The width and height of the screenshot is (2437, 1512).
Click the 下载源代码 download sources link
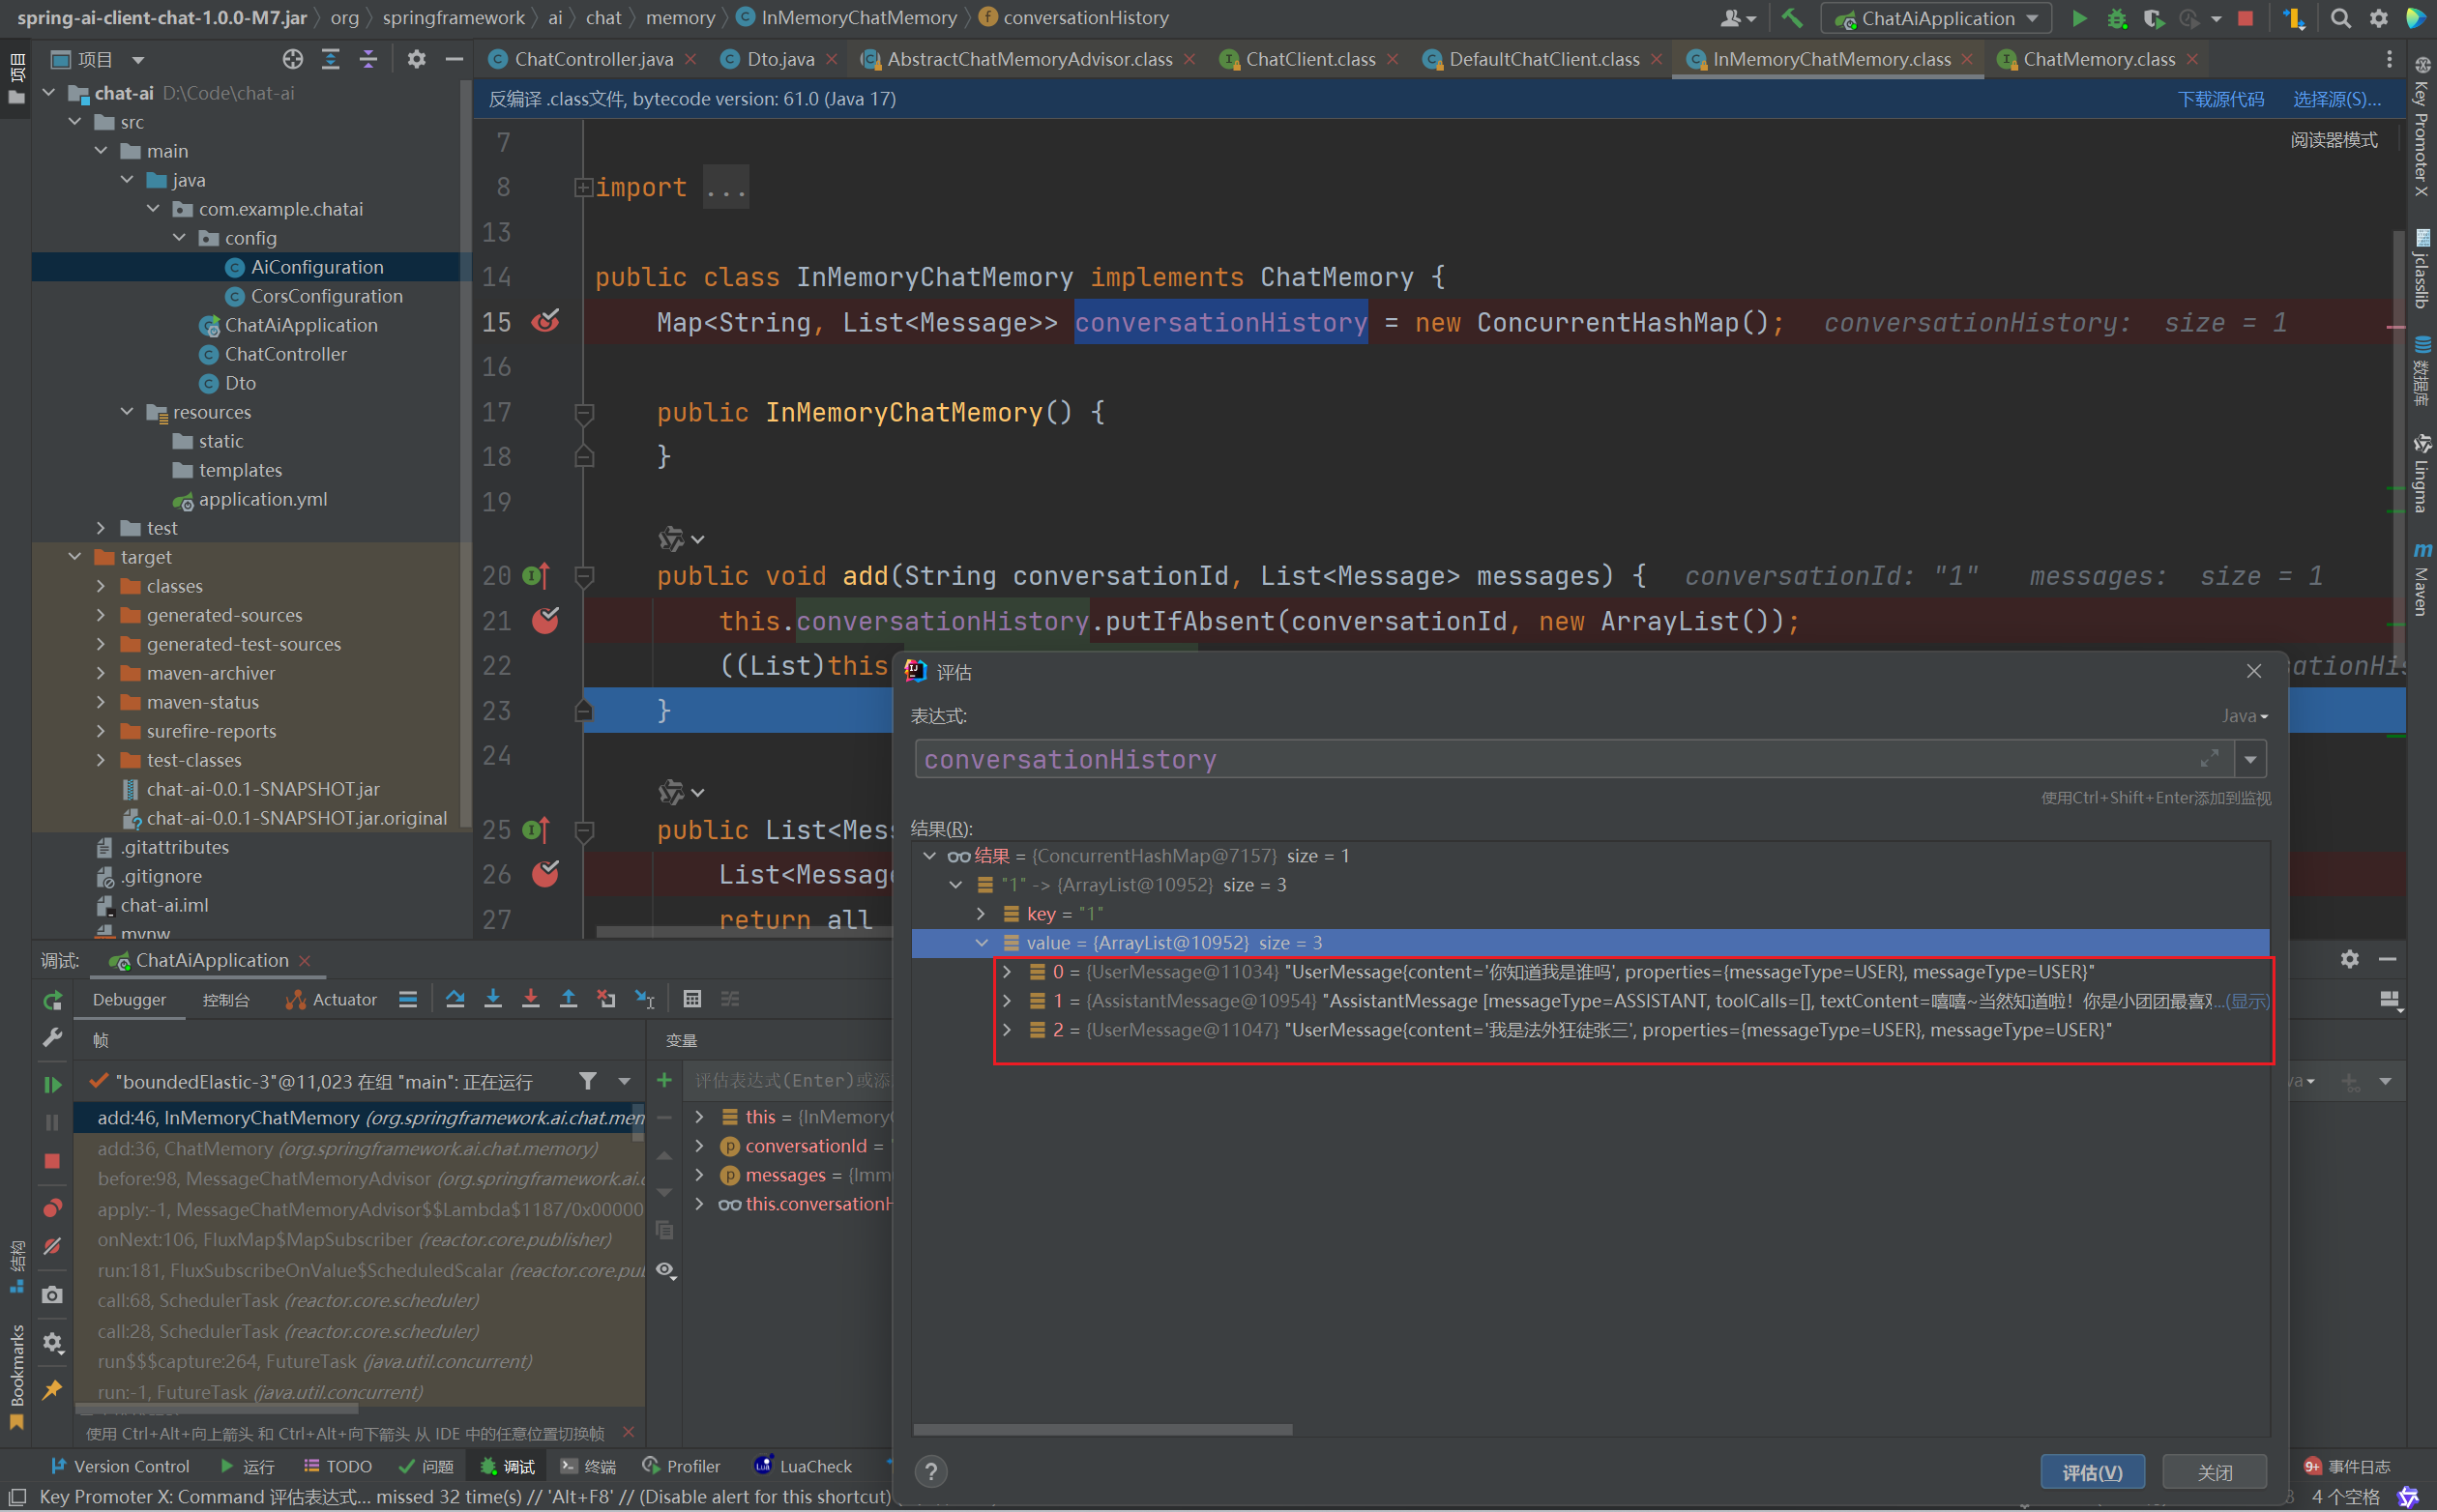coord(2220,99)
